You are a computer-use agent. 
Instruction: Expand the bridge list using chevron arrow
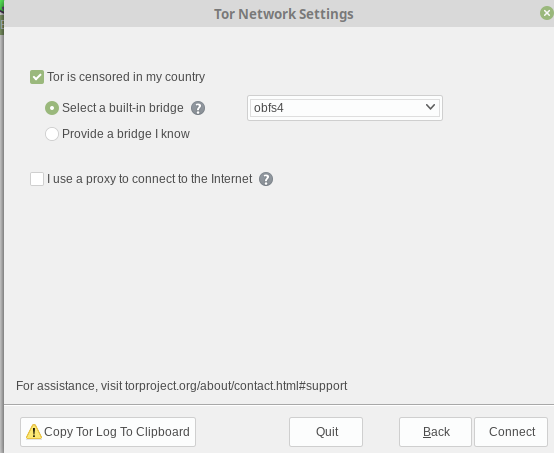430,107
